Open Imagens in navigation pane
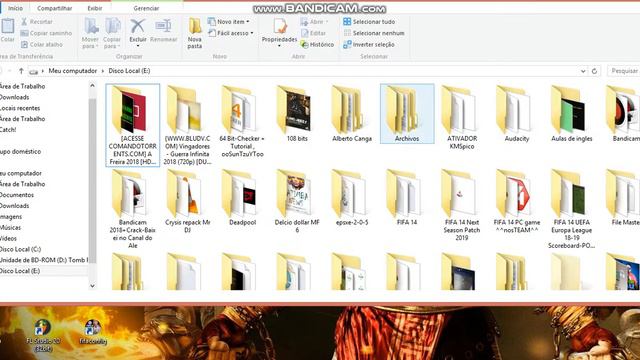Image resolution: width=640 pixels, height=360 pixels. [x=11, y=217]
